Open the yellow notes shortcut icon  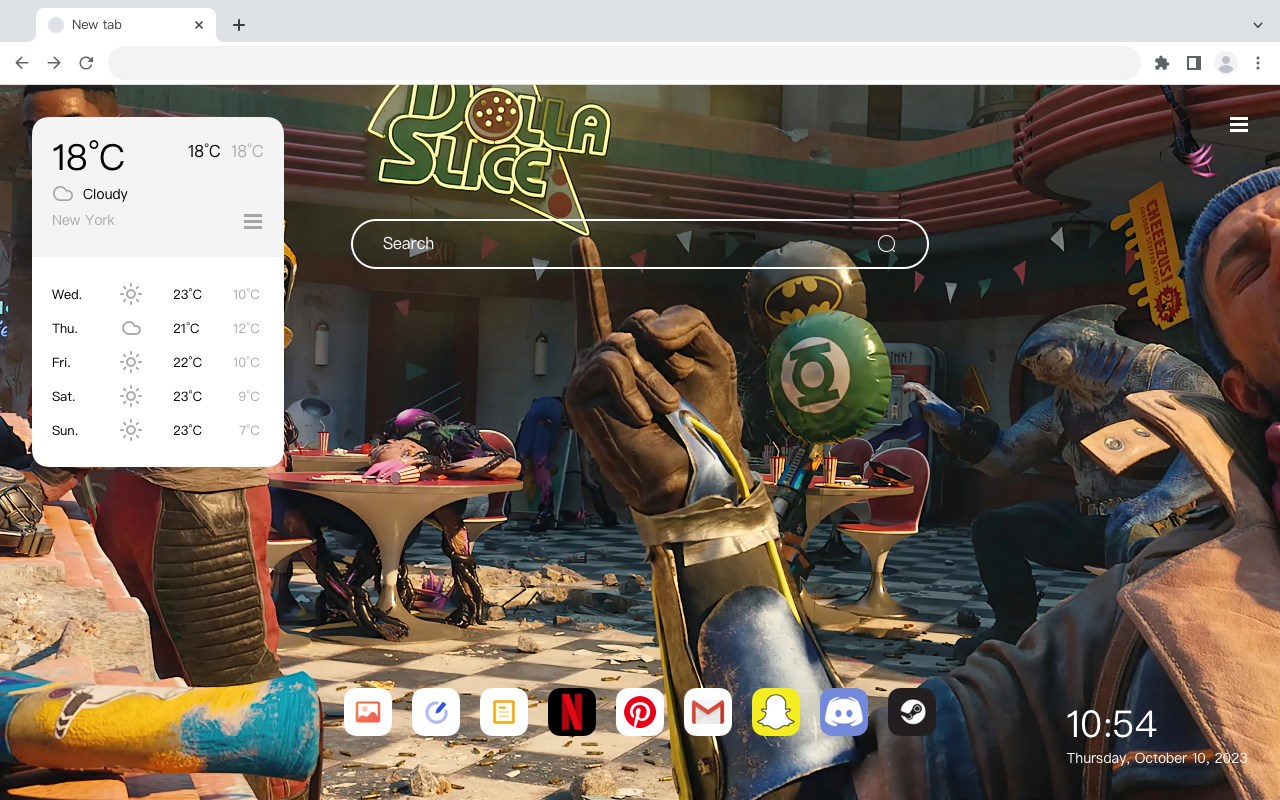pos(504,712)
